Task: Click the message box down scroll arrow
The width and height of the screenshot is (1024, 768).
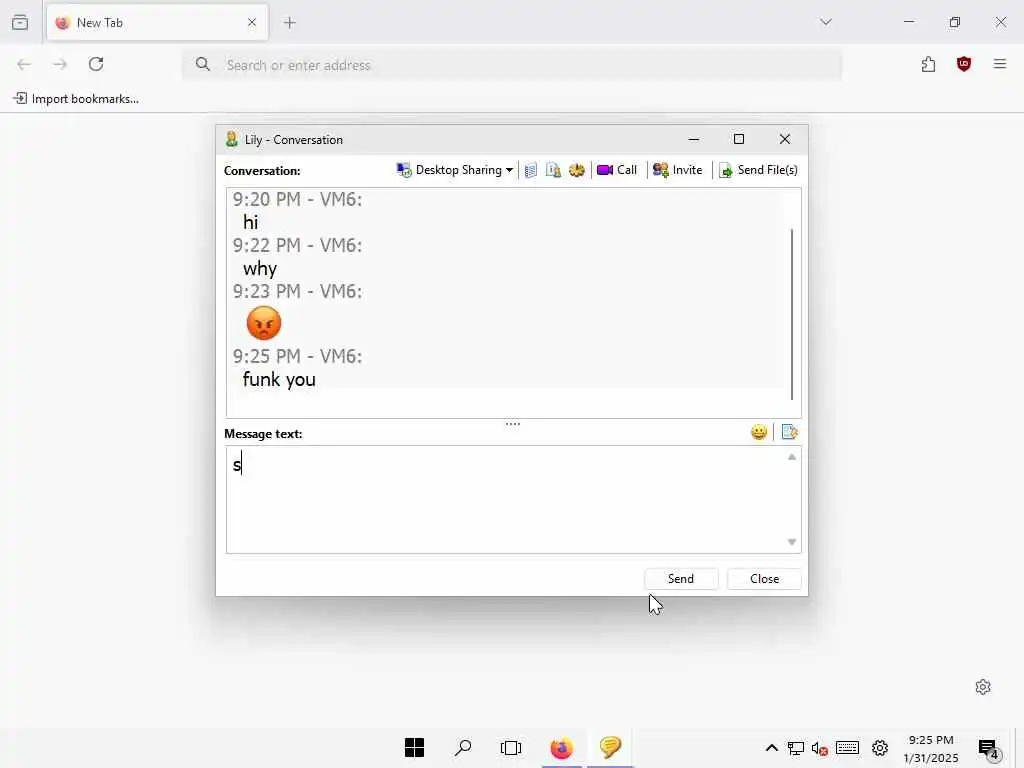Action: [792, 542]
